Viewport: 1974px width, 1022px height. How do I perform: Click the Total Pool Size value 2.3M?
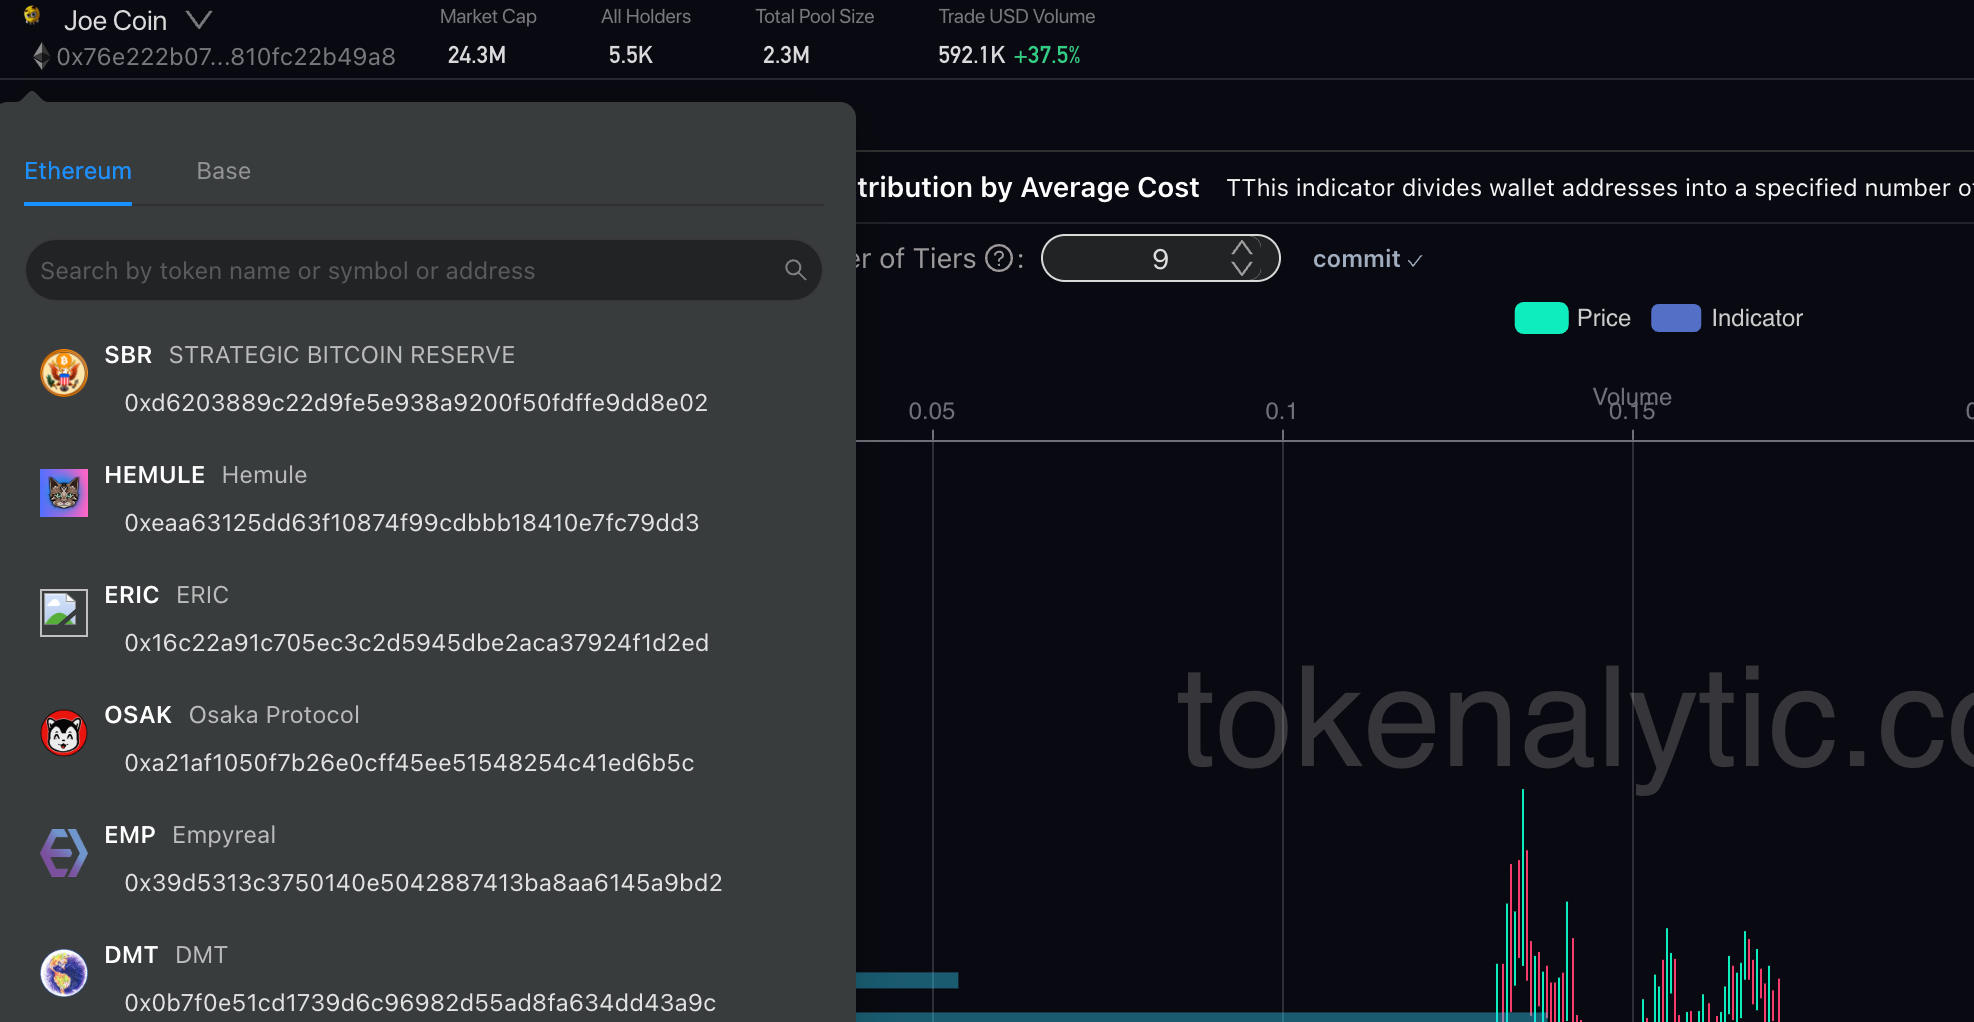click(786, 55)
